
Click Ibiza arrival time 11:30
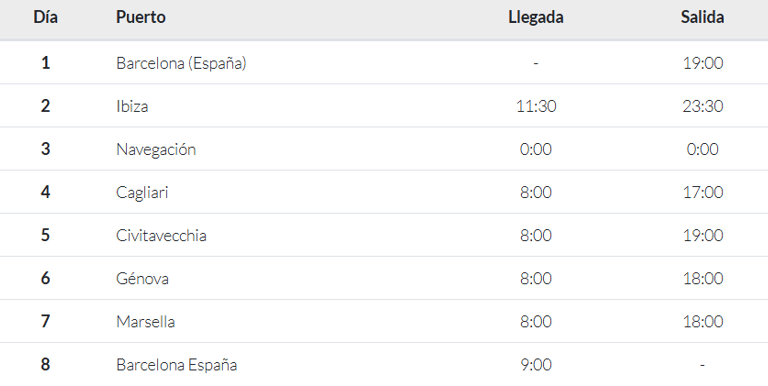(536, 106)
